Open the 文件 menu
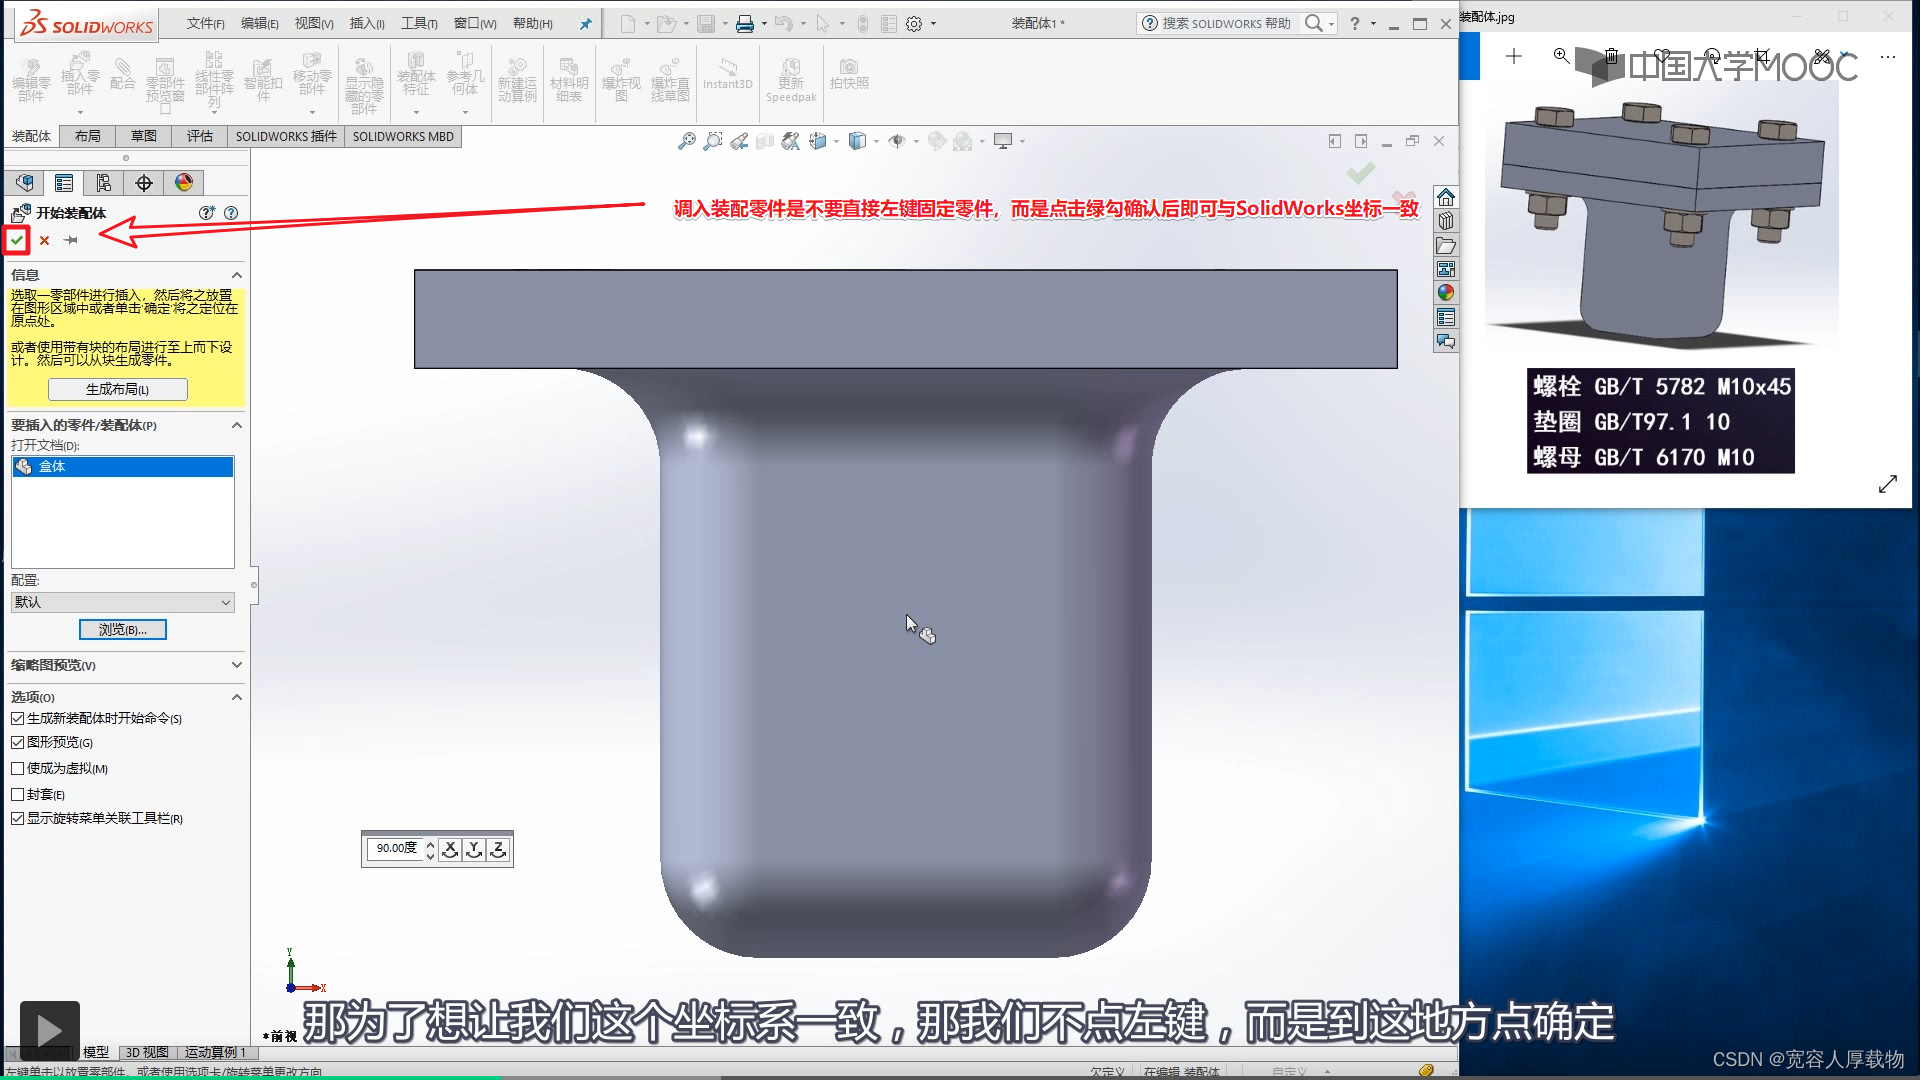Viewport: 1920px width, 1080px height. click(x=206, y=23)
